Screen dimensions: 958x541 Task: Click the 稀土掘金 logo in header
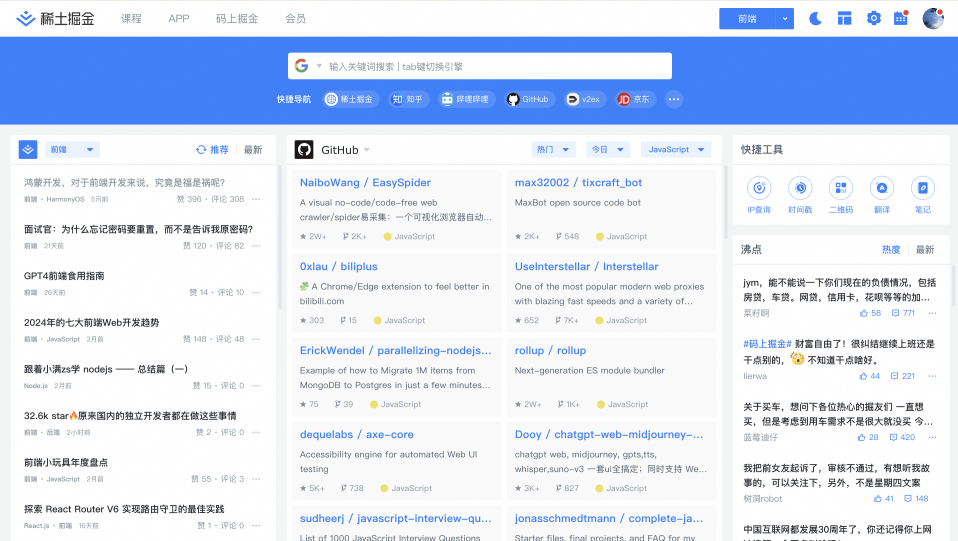coord(55,18)
